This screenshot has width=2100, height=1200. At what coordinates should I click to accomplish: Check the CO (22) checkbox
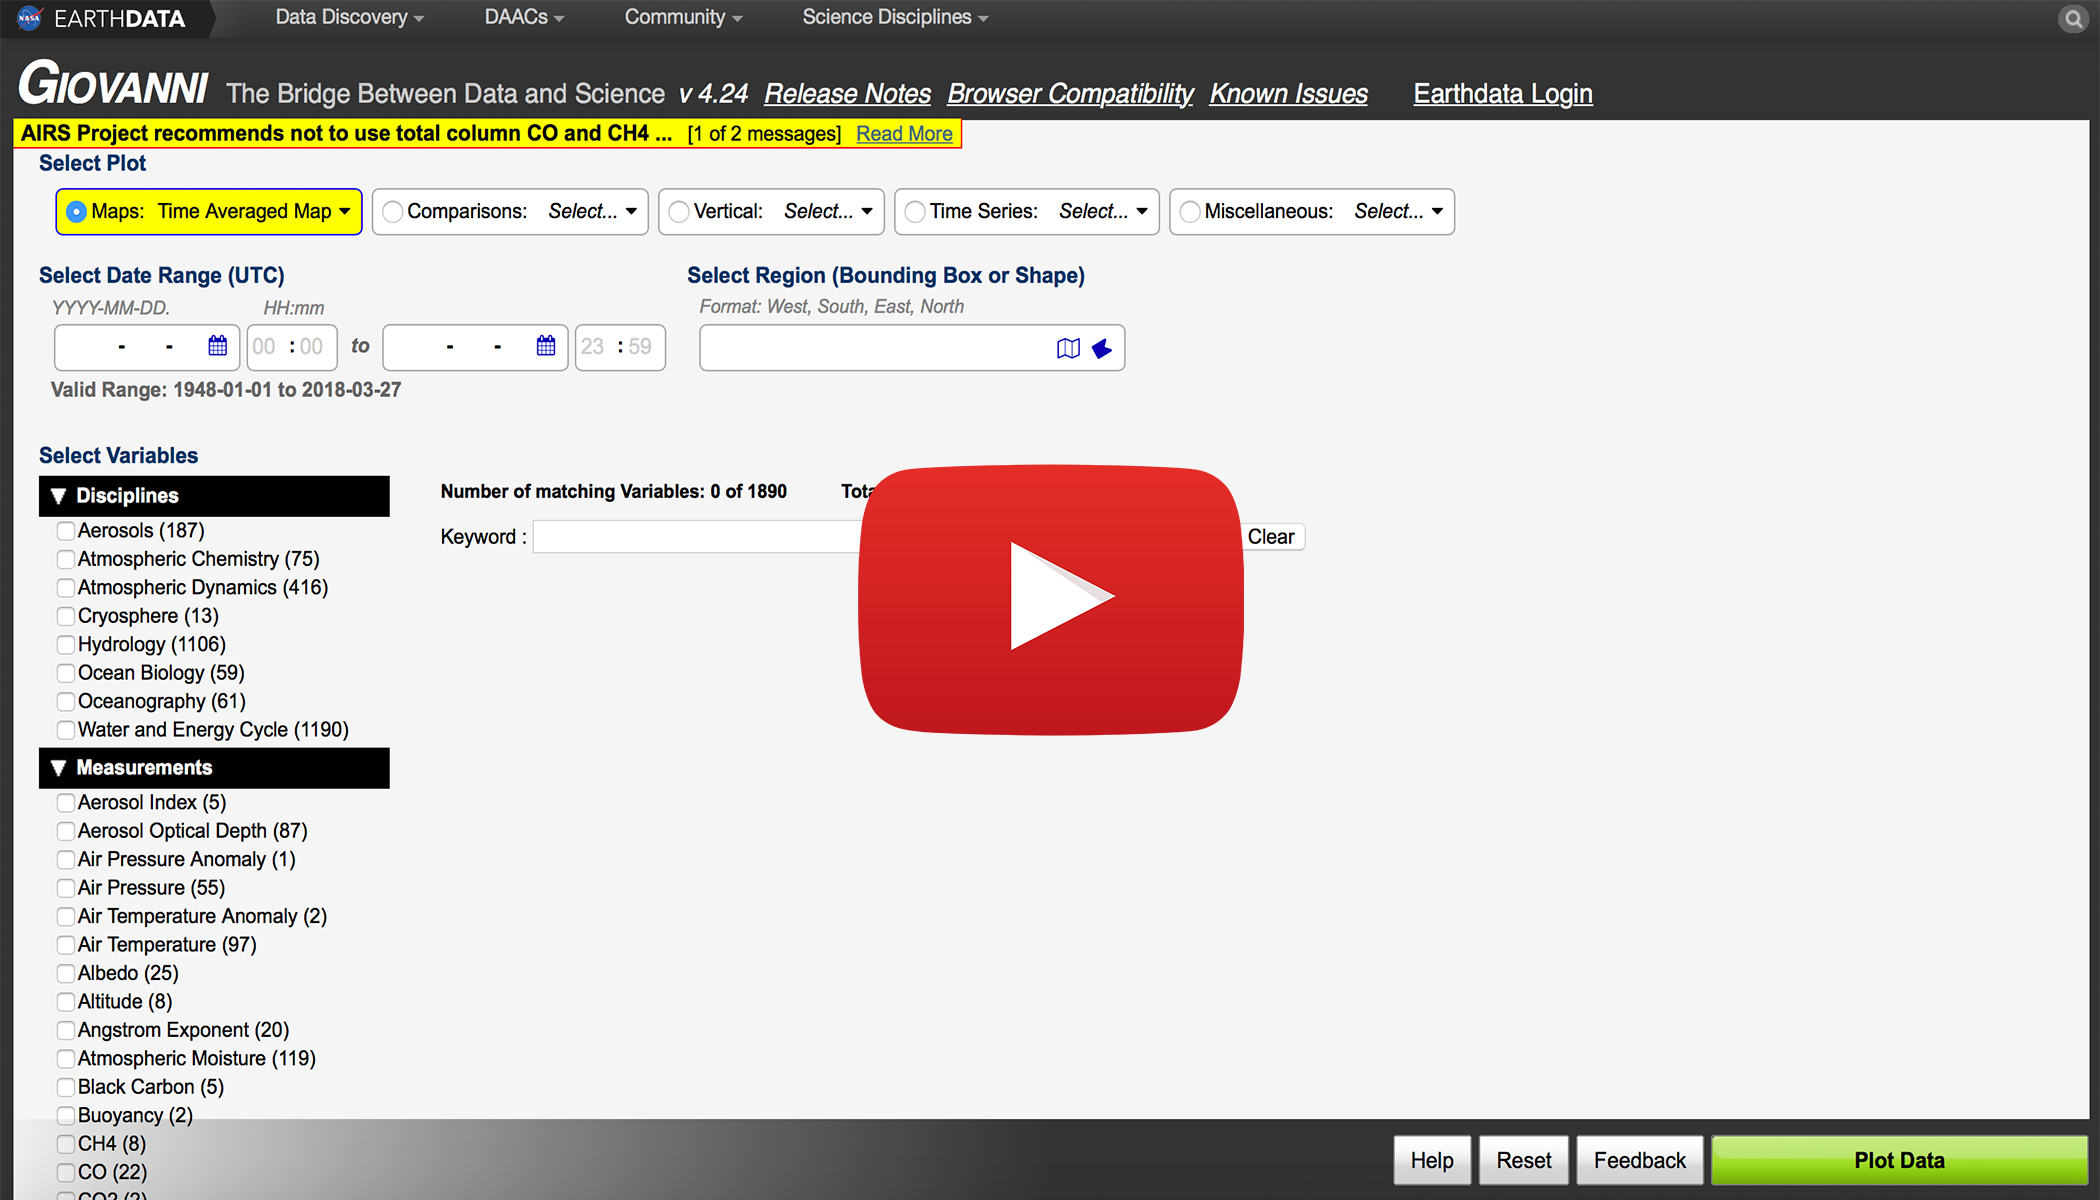pos(66,1173)
